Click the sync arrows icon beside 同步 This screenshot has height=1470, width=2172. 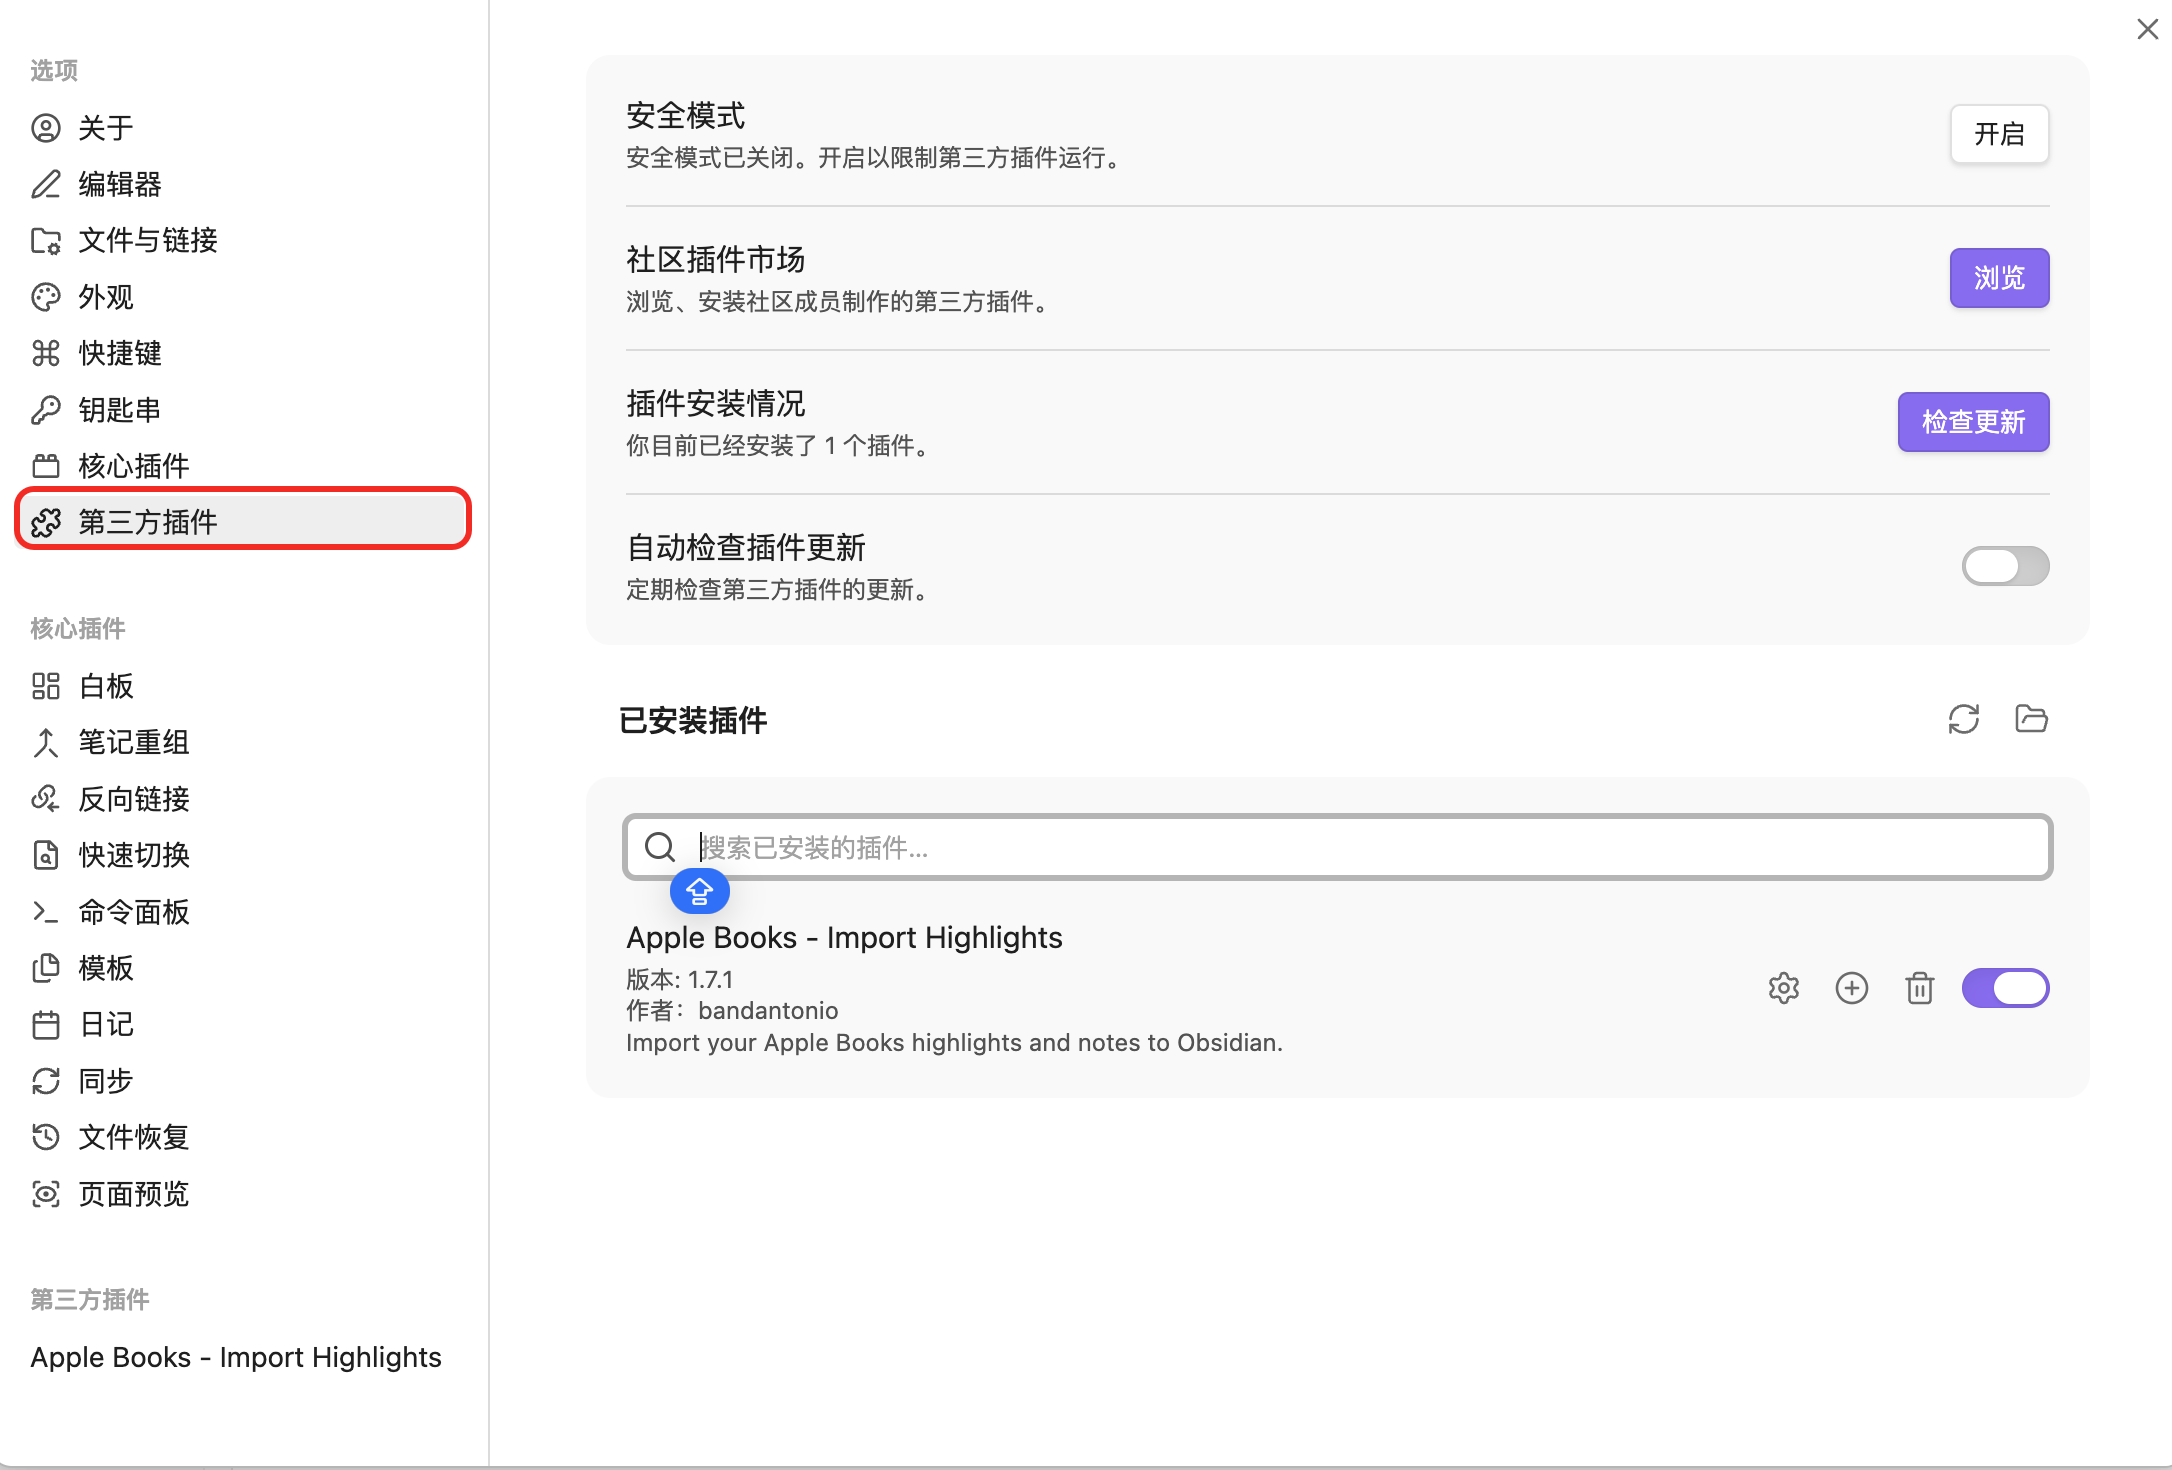46,1081
